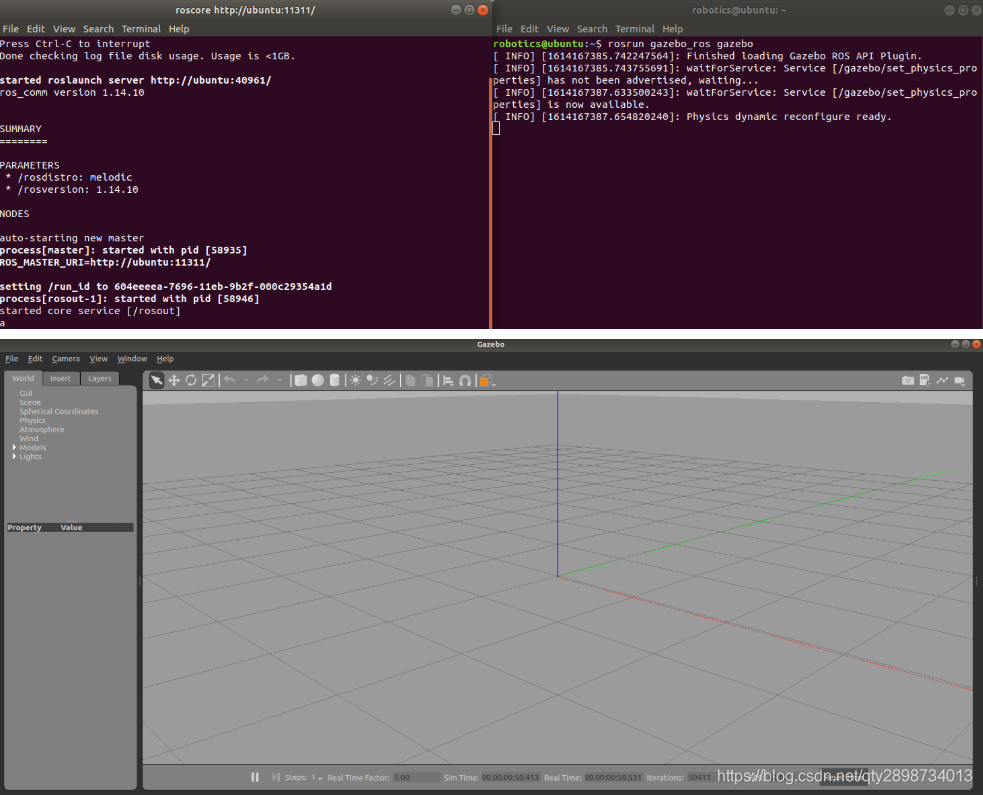Image resolution: width=983 pixels, height=795 pixels.
Task: Open the Gazebo Camera menu
Action: [66, 359]
